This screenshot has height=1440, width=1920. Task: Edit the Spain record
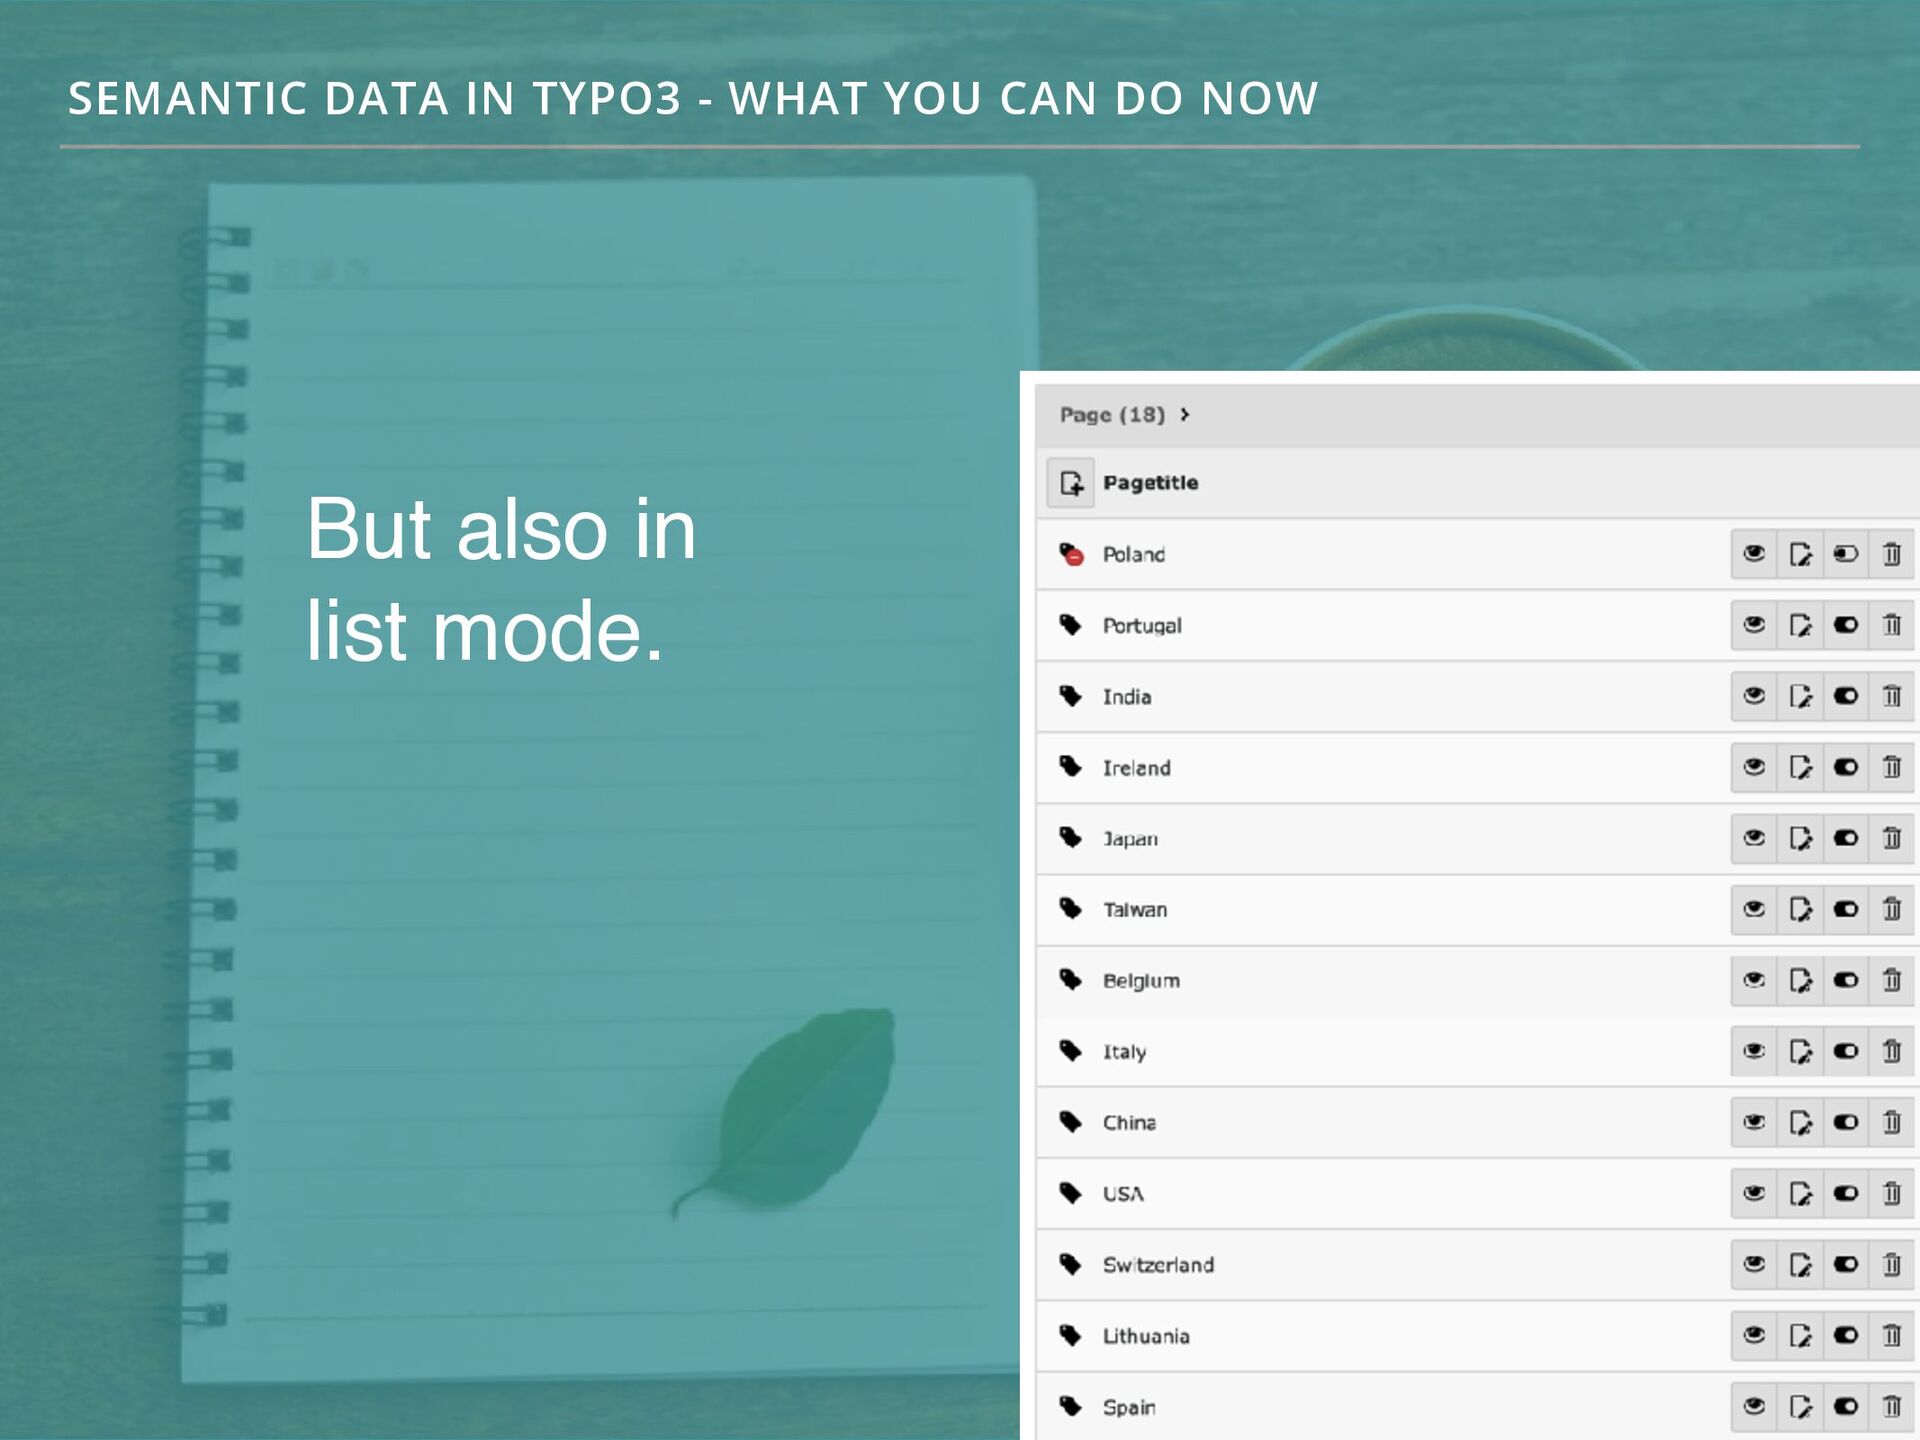click(x=1800, y=1406)
